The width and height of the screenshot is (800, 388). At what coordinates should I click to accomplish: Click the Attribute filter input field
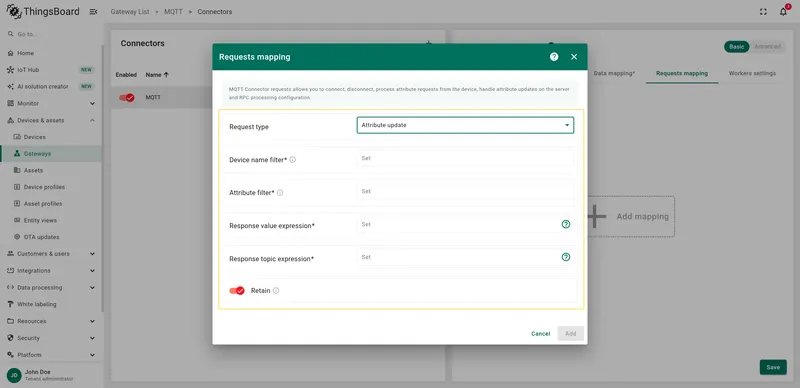coord(465,191)
